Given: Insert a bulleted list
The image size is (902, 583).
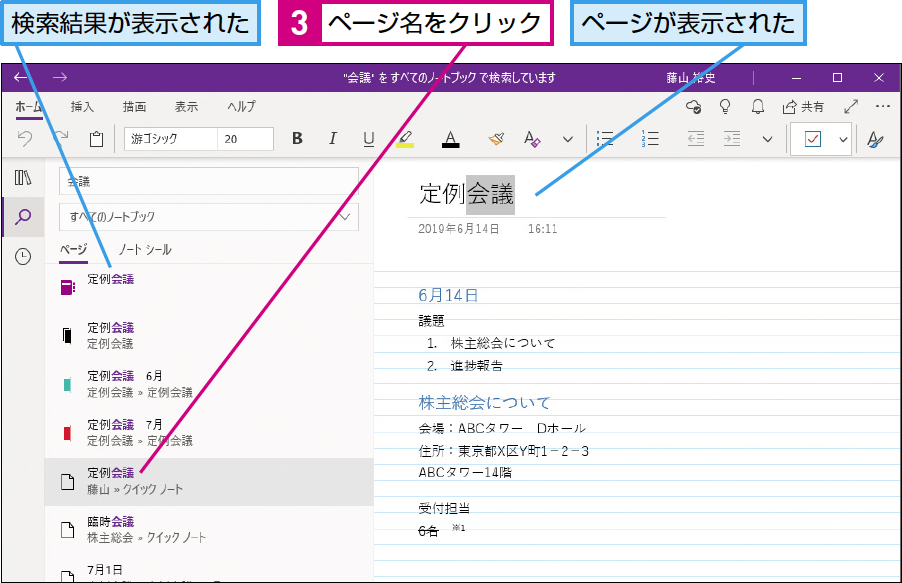Looking at the screenshot, I should click(x=605, y=139).
